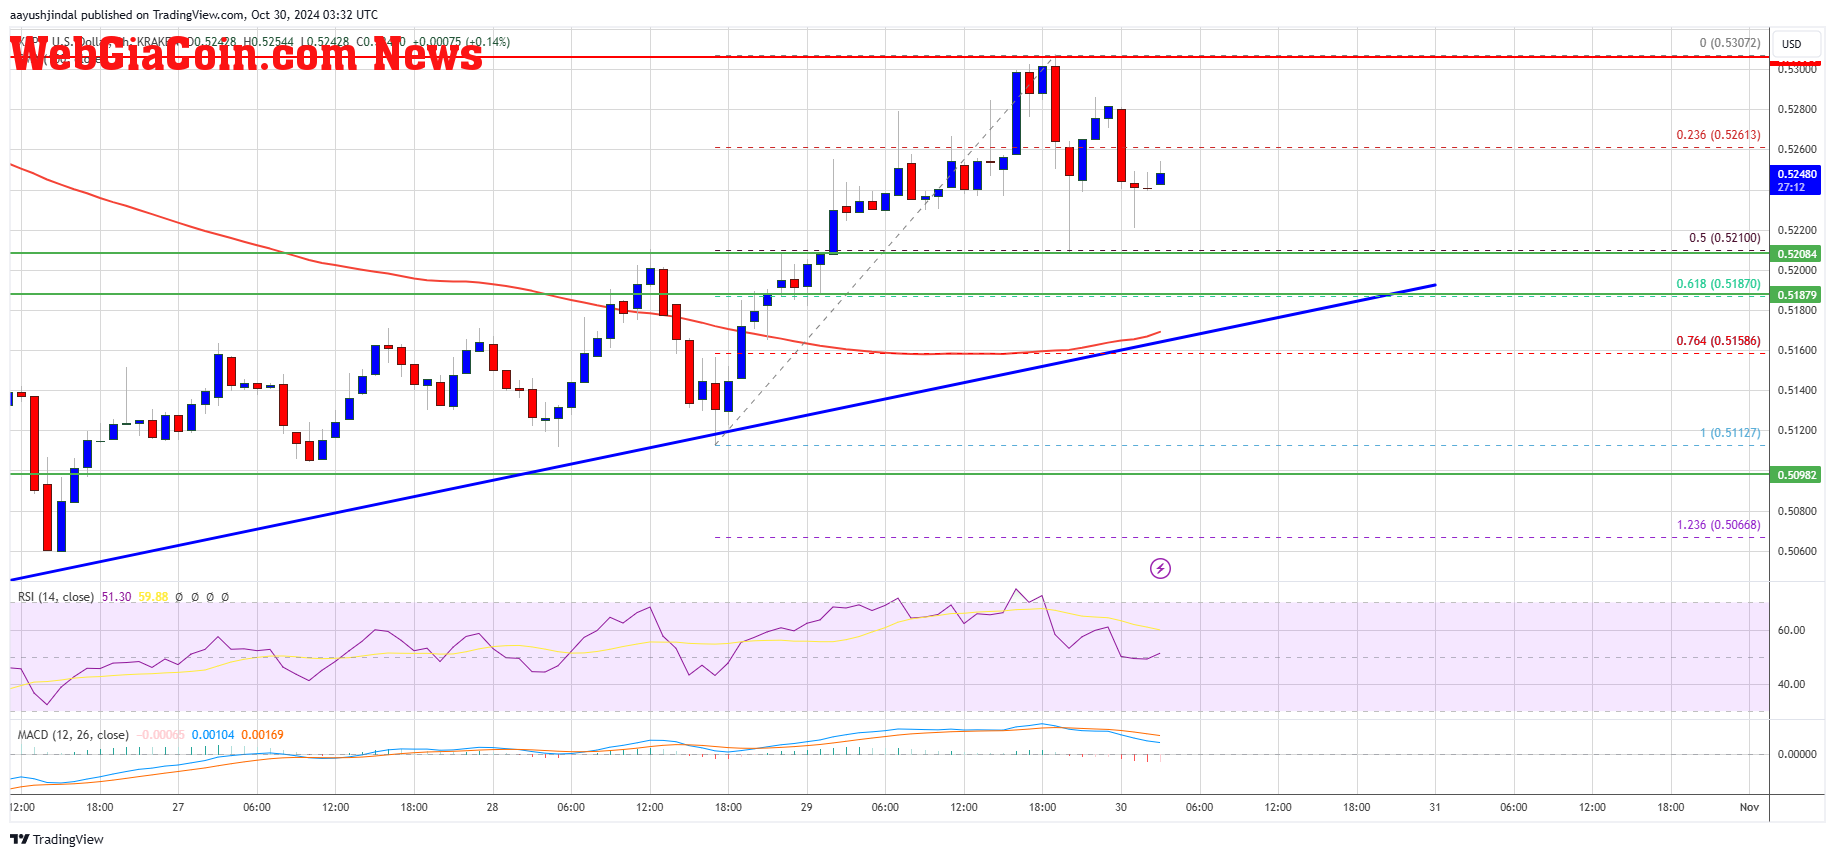
Task: Click the USD currency label
Action: [1791, 44]
